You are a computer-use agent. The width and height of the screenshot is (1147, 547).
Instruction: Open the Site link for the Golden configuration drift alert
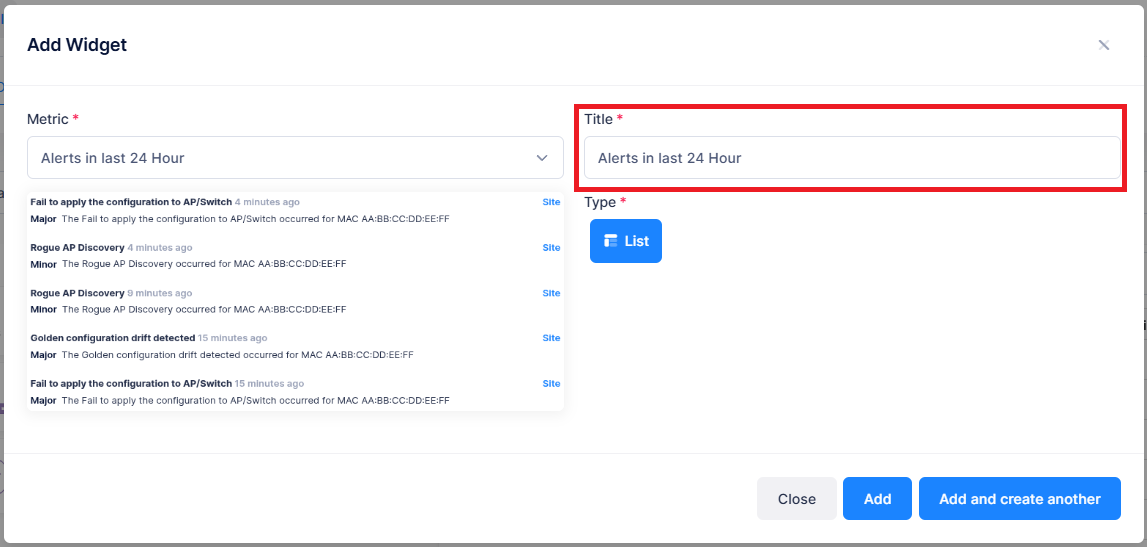click(551, 338)
